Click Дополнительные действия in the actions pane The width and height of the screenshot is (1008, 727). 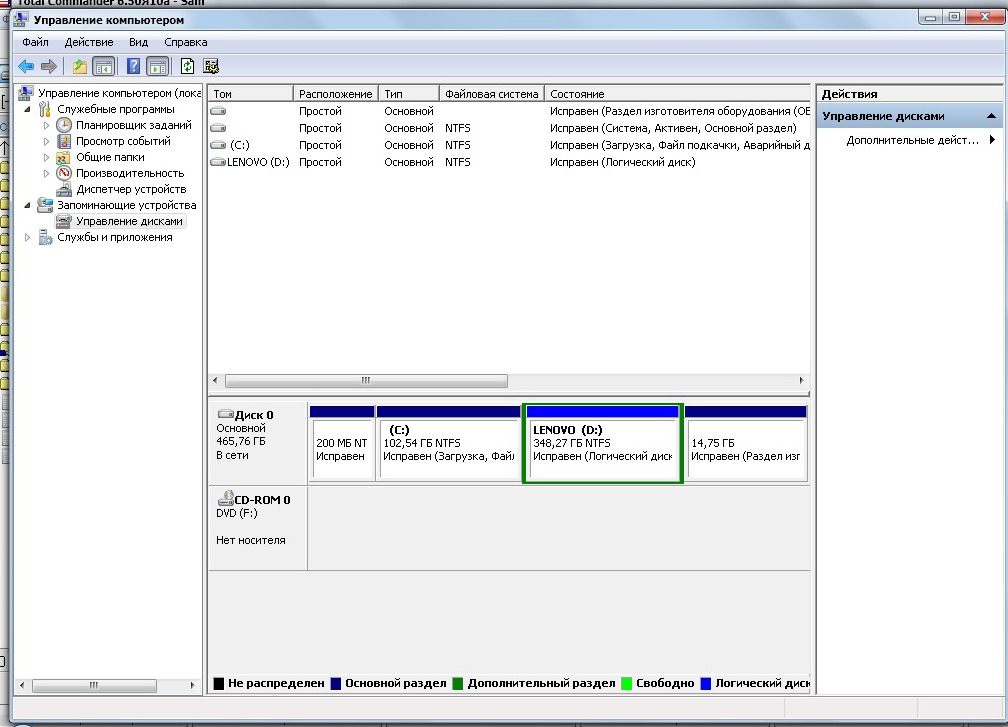click(912, 140)
